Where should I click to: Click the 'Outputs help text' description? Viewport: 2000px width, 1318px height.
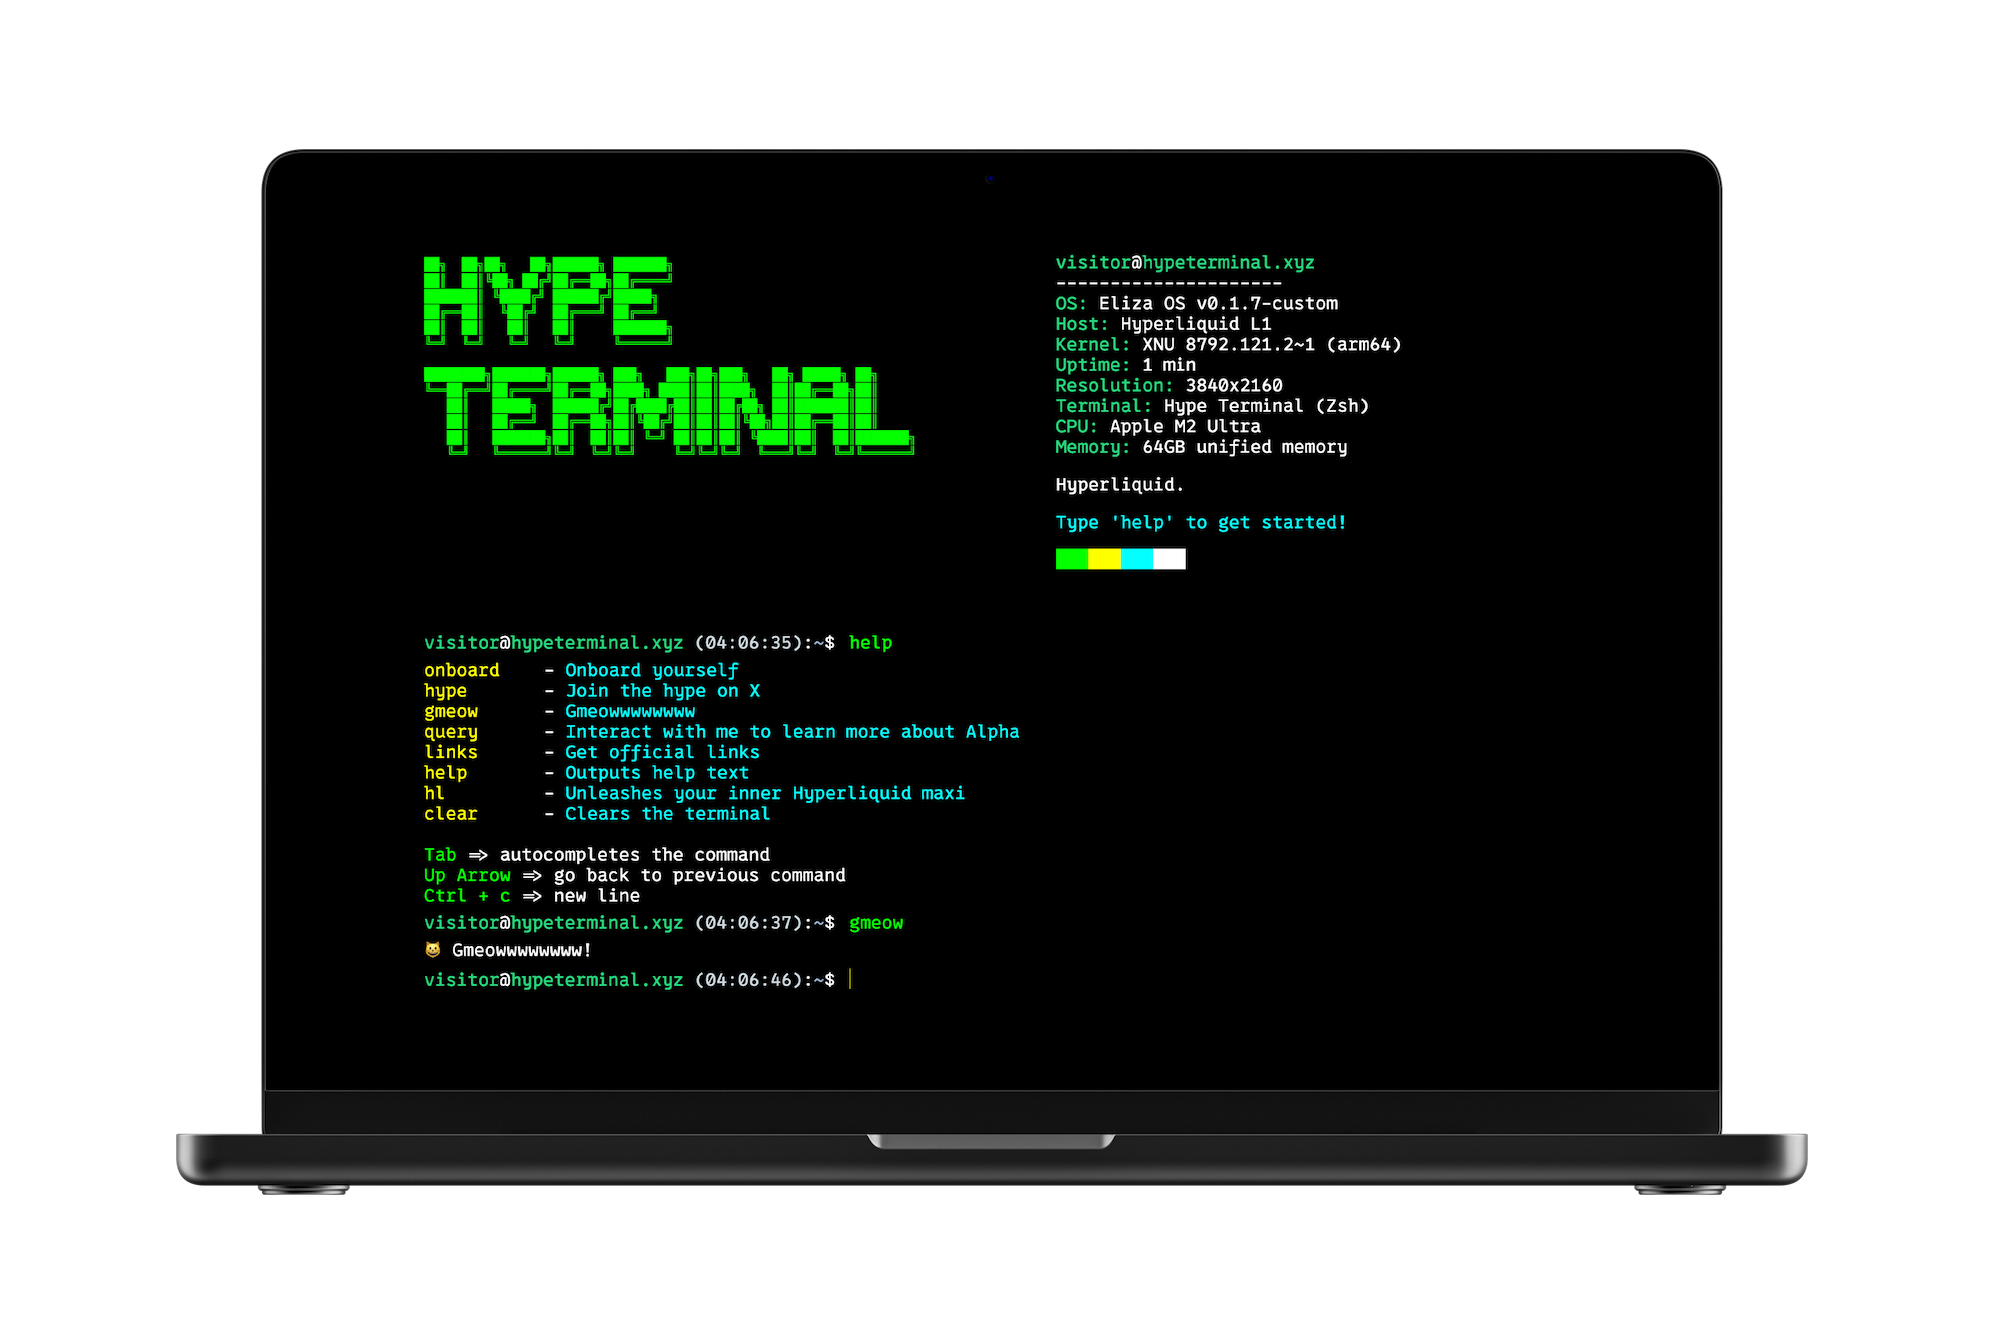coord(657,773)
